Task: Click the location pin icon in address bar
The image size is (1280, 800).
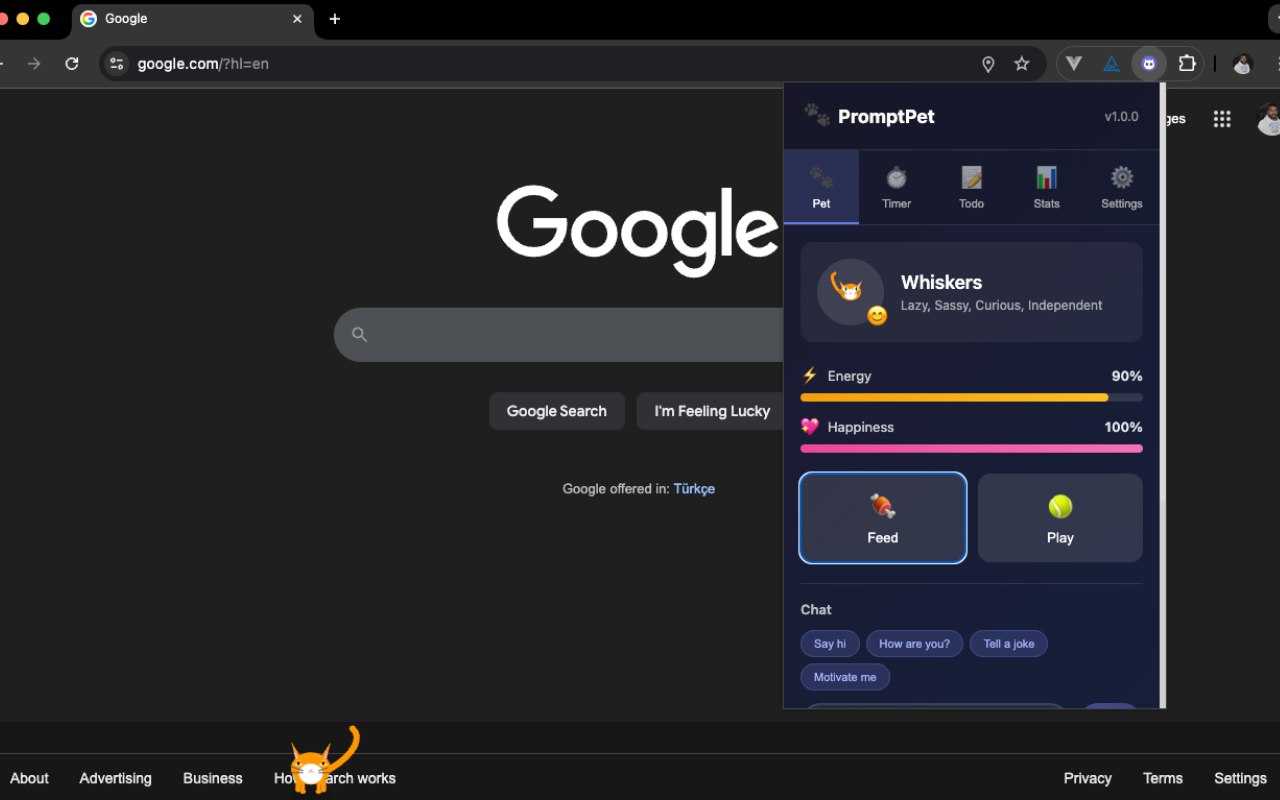Action: click(988, 64)
